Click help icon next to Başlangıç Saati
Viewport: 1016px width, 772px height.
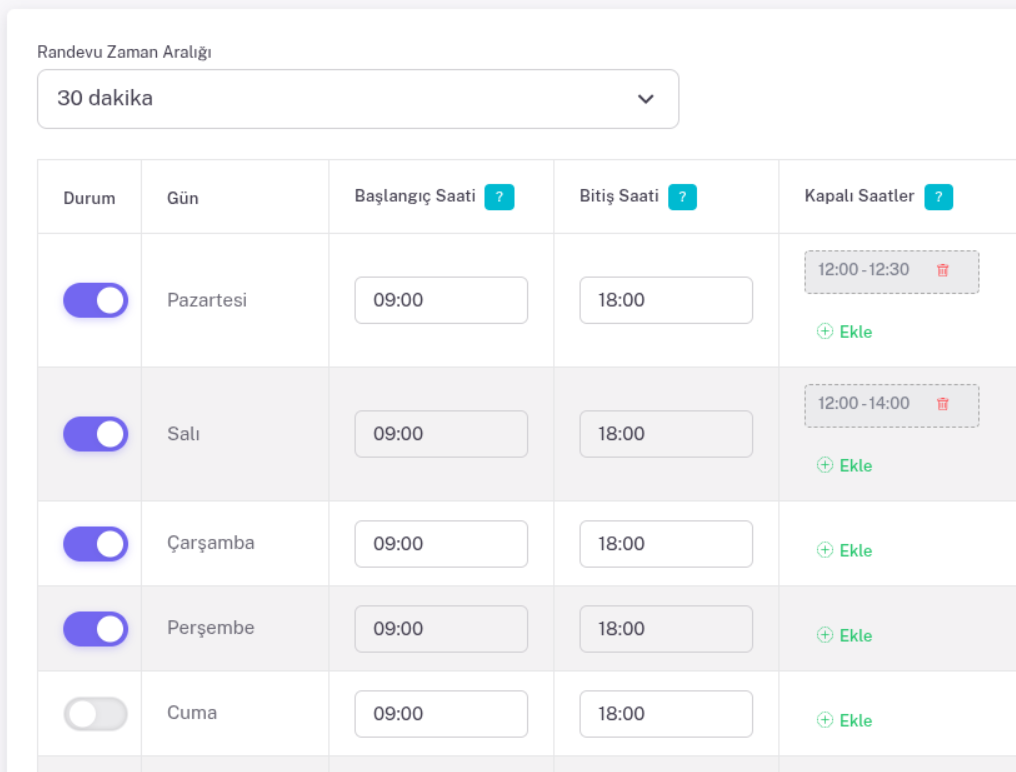(499, 198)
